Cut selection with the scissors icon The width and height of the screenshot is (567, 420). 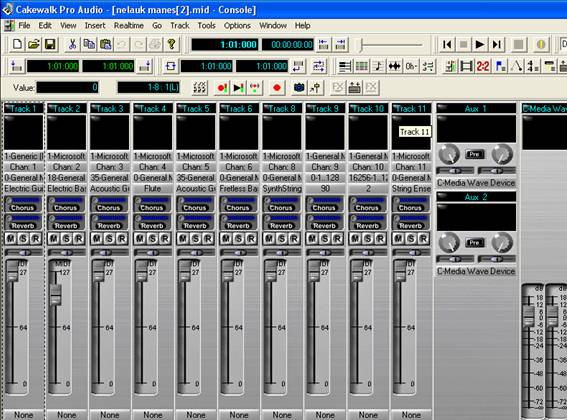click(72, 44)
